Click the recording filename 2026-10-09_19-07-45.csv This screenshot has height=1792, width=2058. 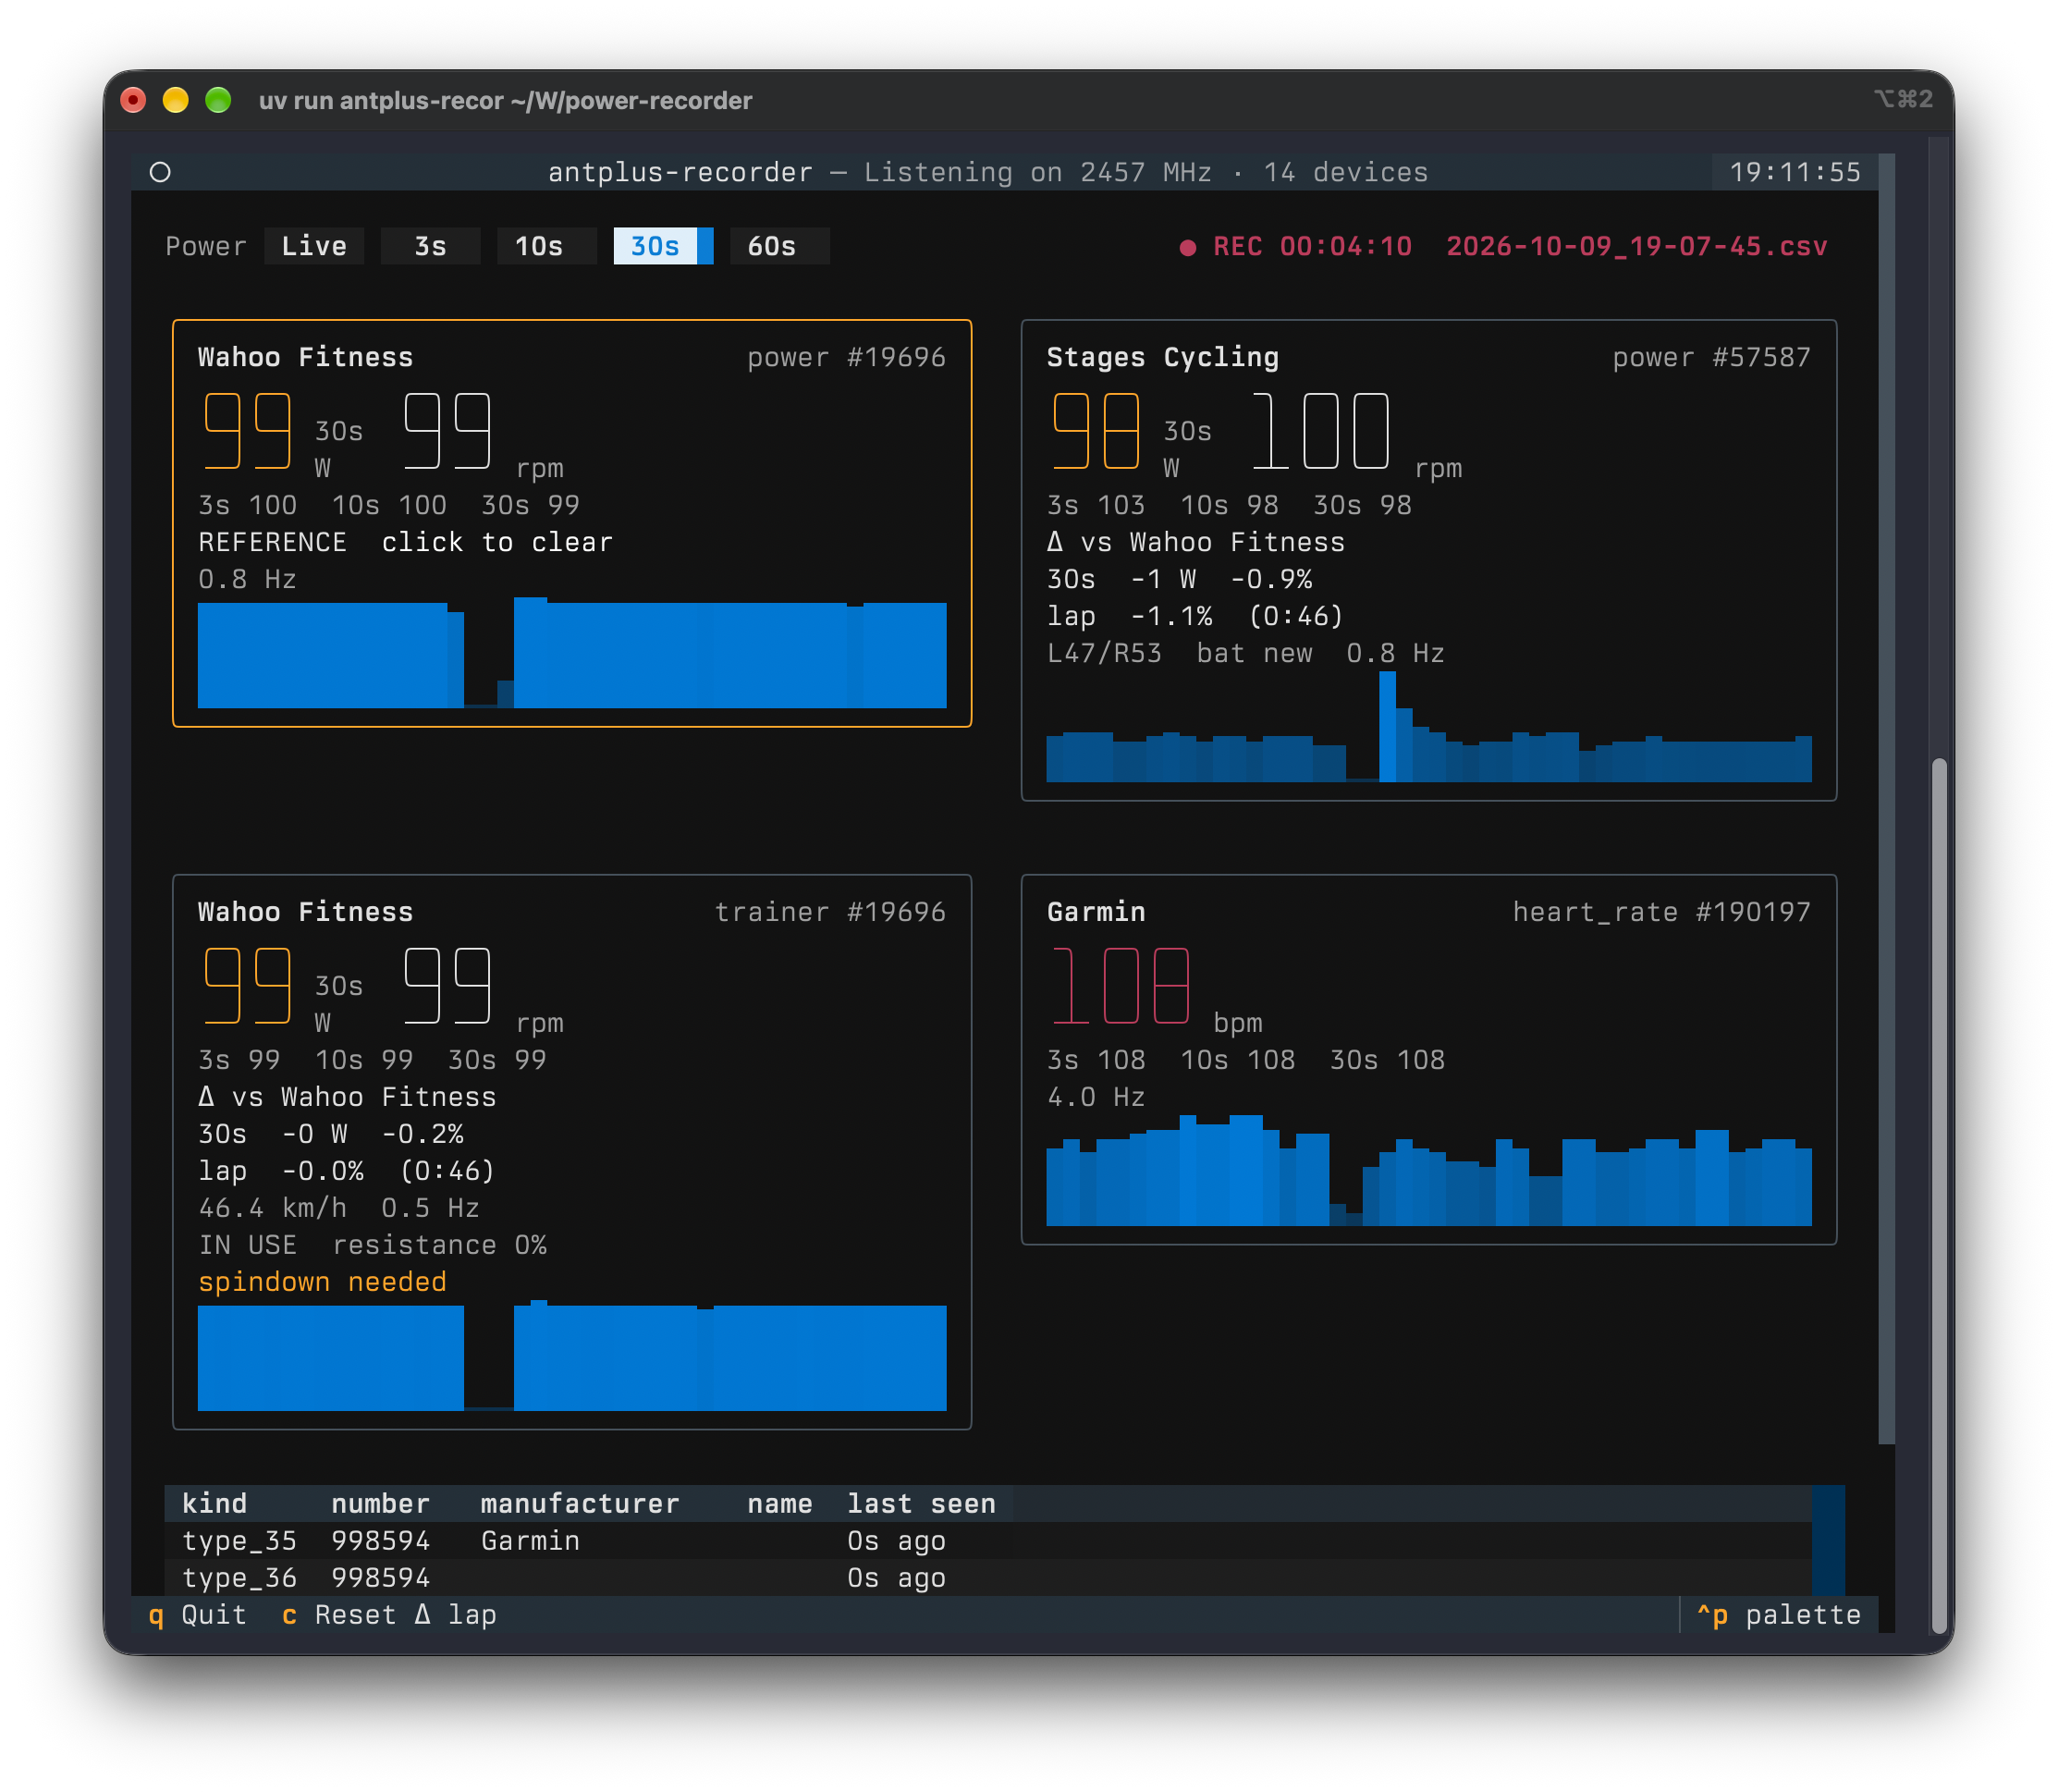[1636, 246]
